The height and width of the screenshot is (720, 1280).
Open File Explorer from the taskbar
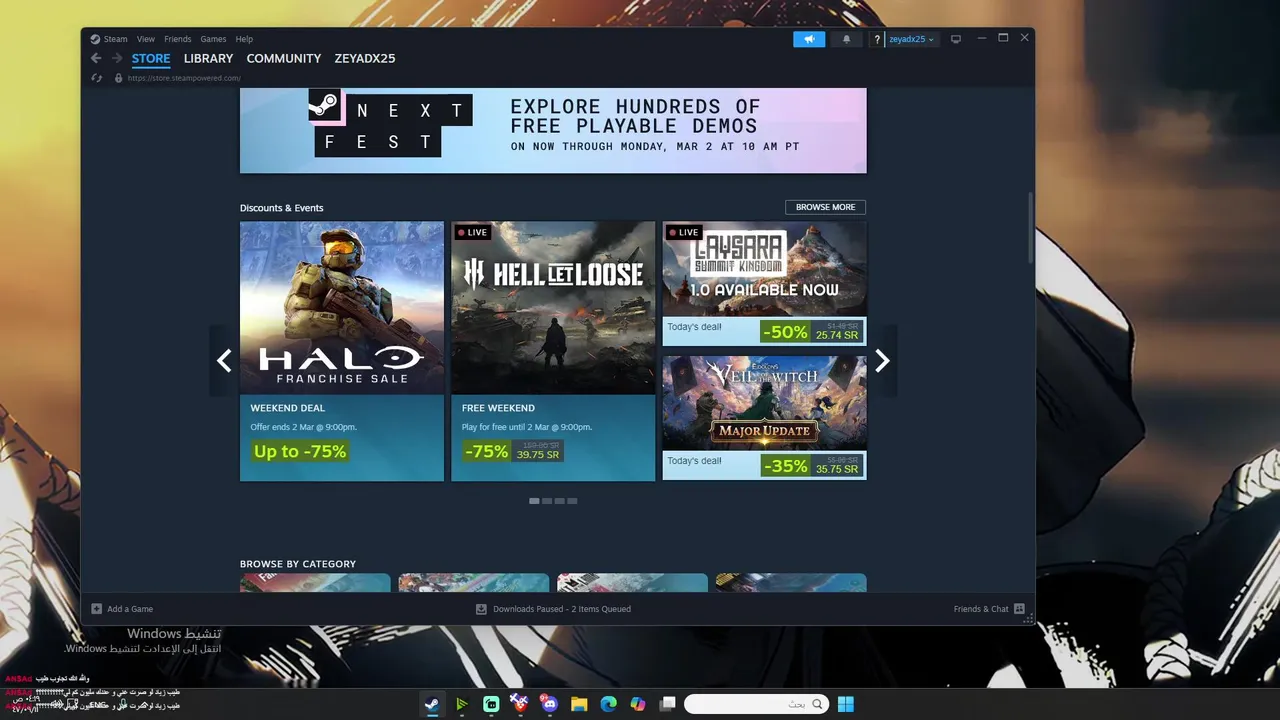tap(579, 704)
